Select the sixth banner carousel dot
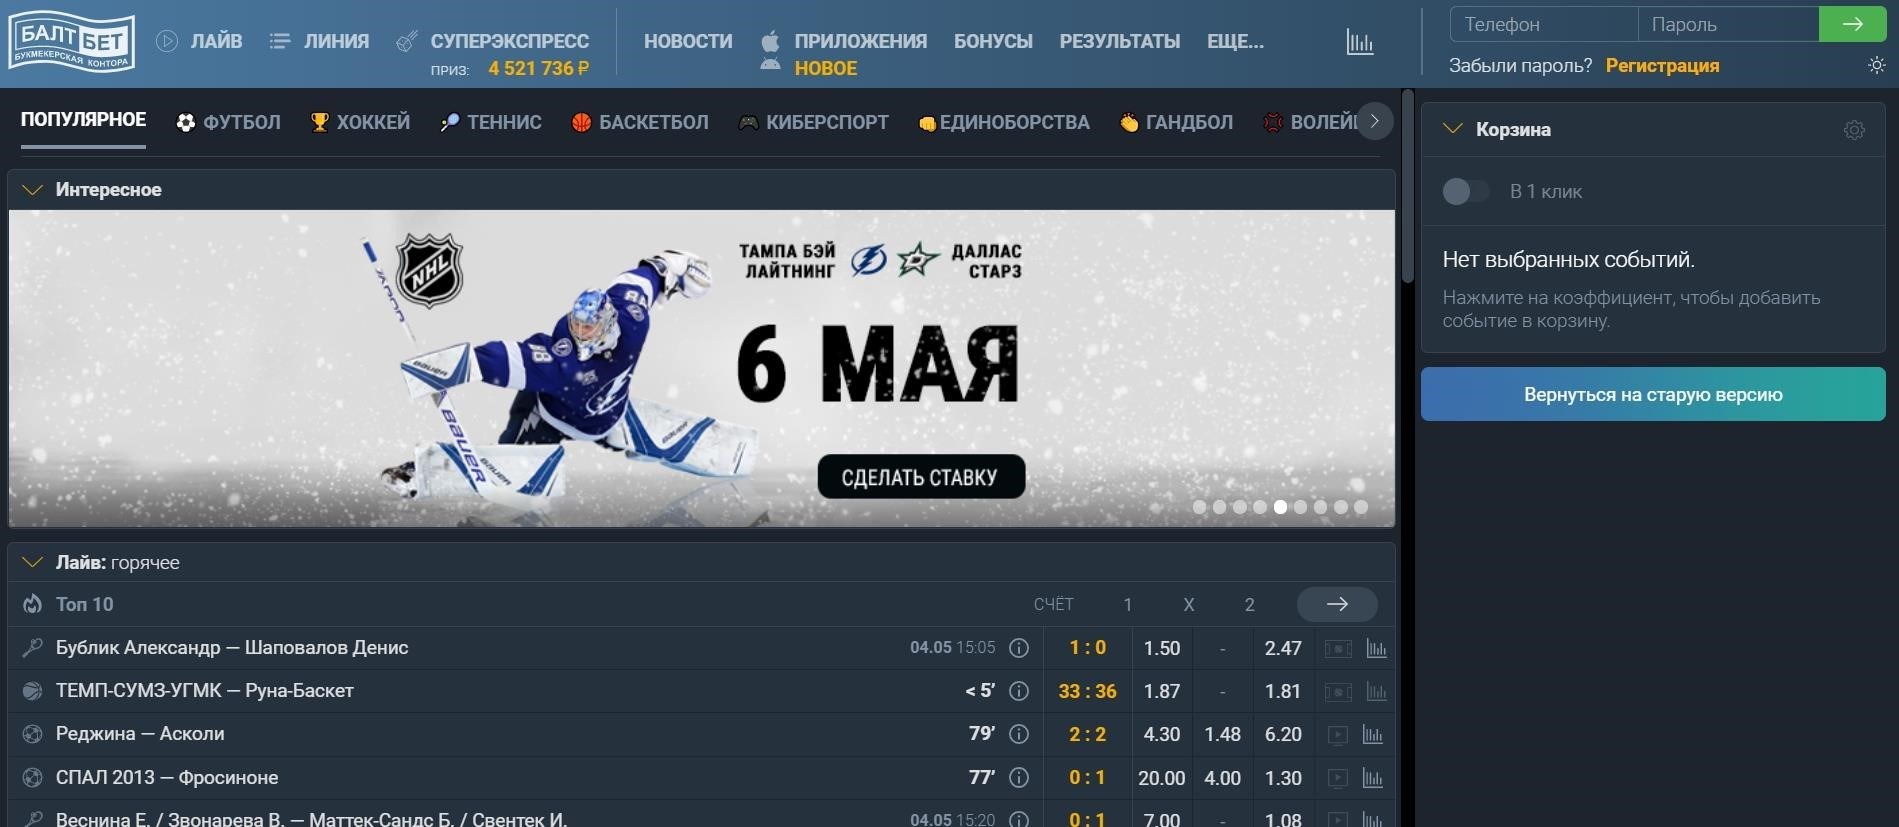This screenshot has height=827, width=1899. [1300, 507]
